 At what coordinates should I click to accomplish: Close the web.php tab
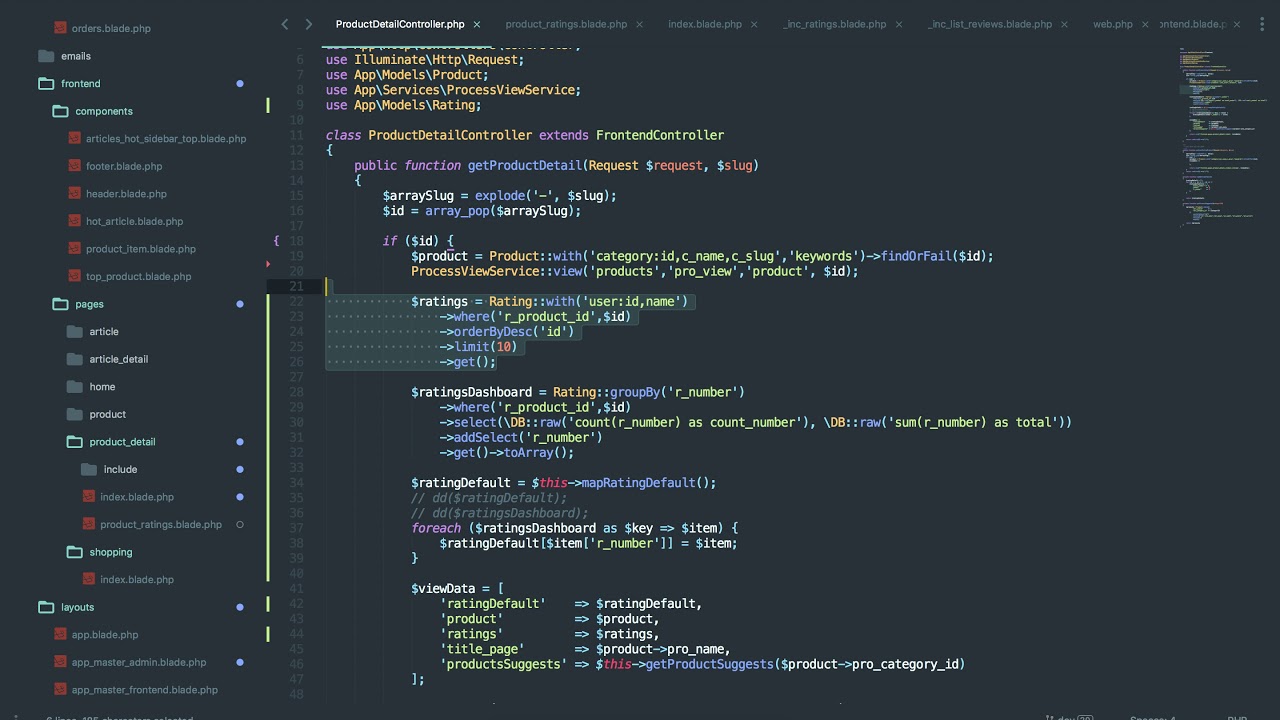click(x=1146, y=24)
